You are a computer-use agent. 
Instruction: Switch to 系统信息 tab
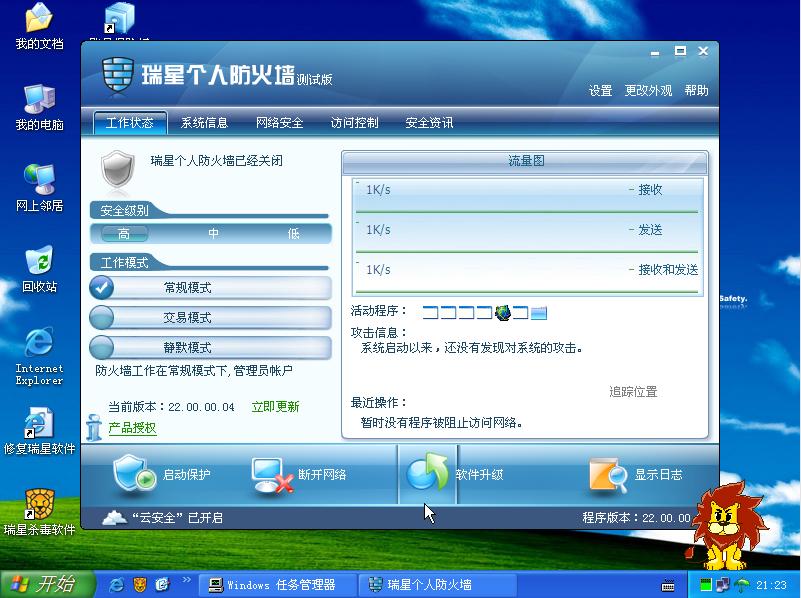[204, 123]
